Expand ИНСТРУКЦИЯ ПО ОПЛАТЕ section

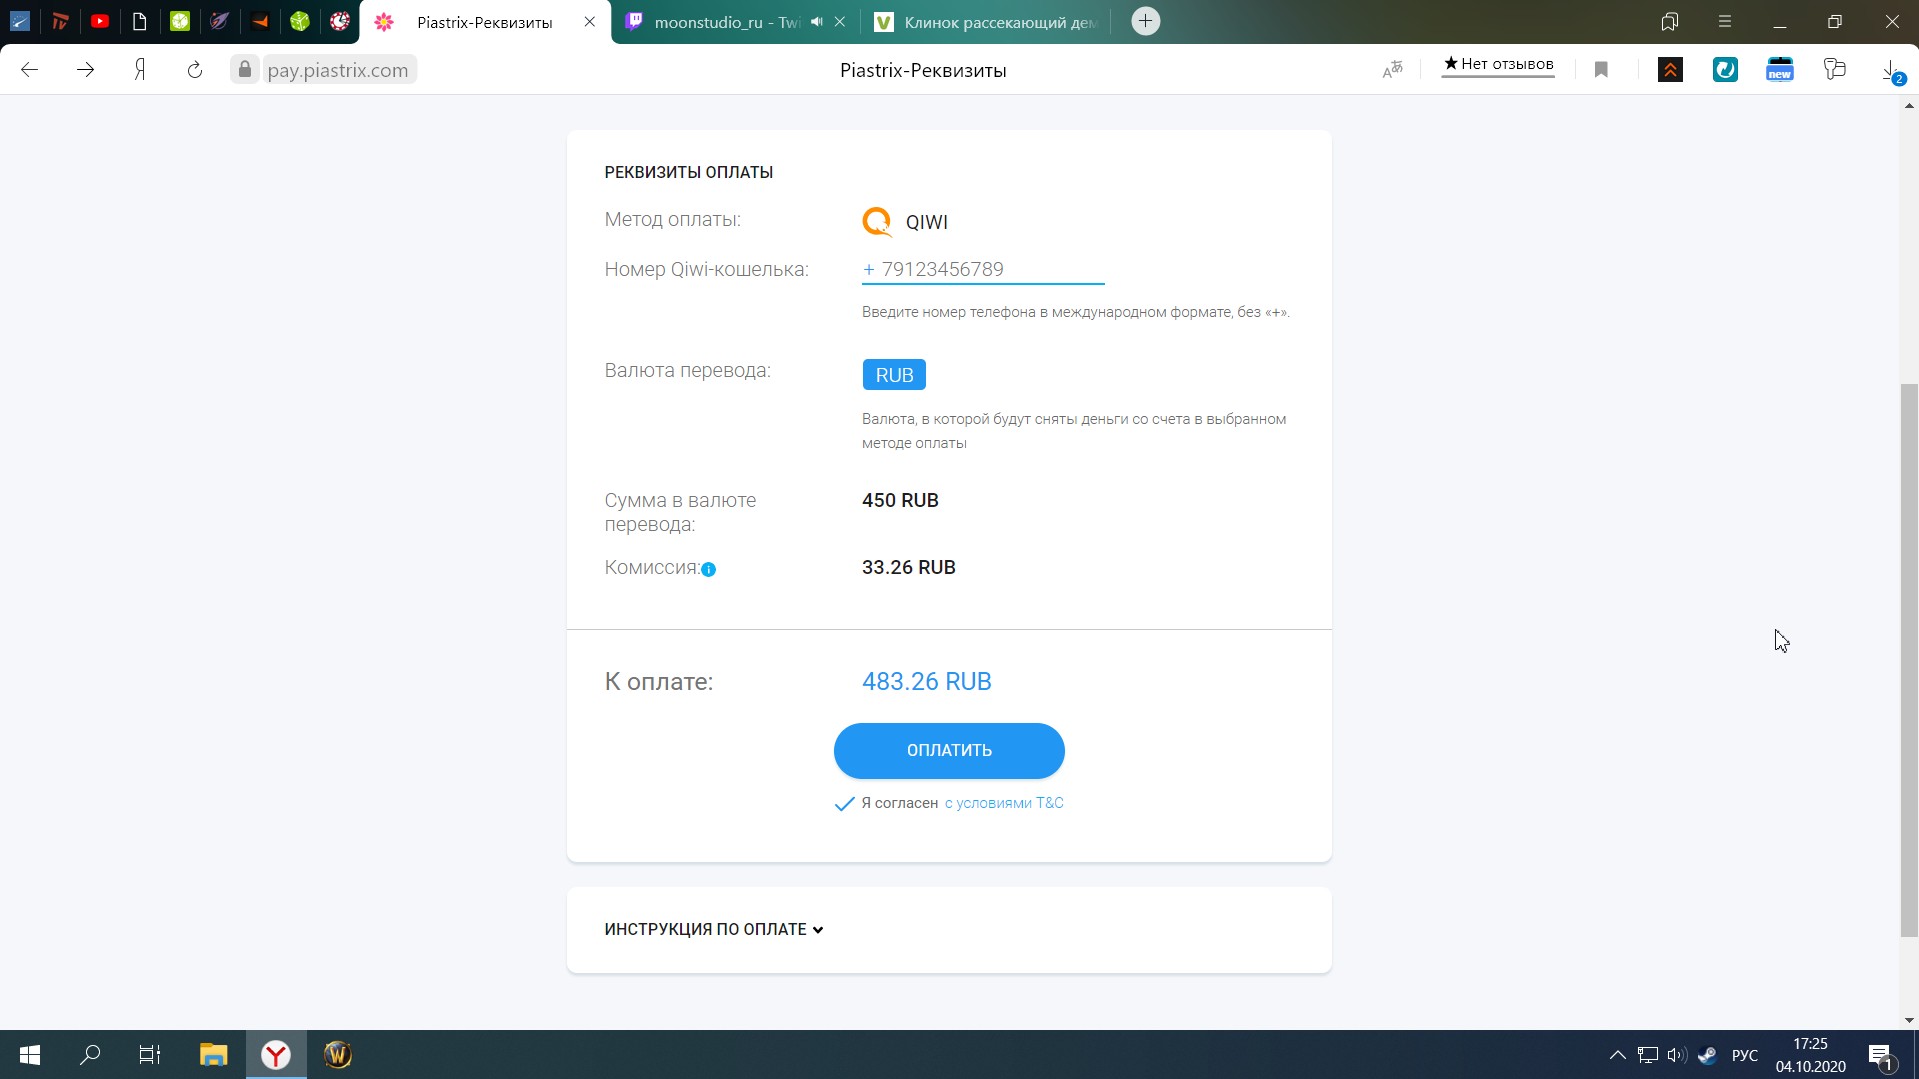[x=714, y=929]
